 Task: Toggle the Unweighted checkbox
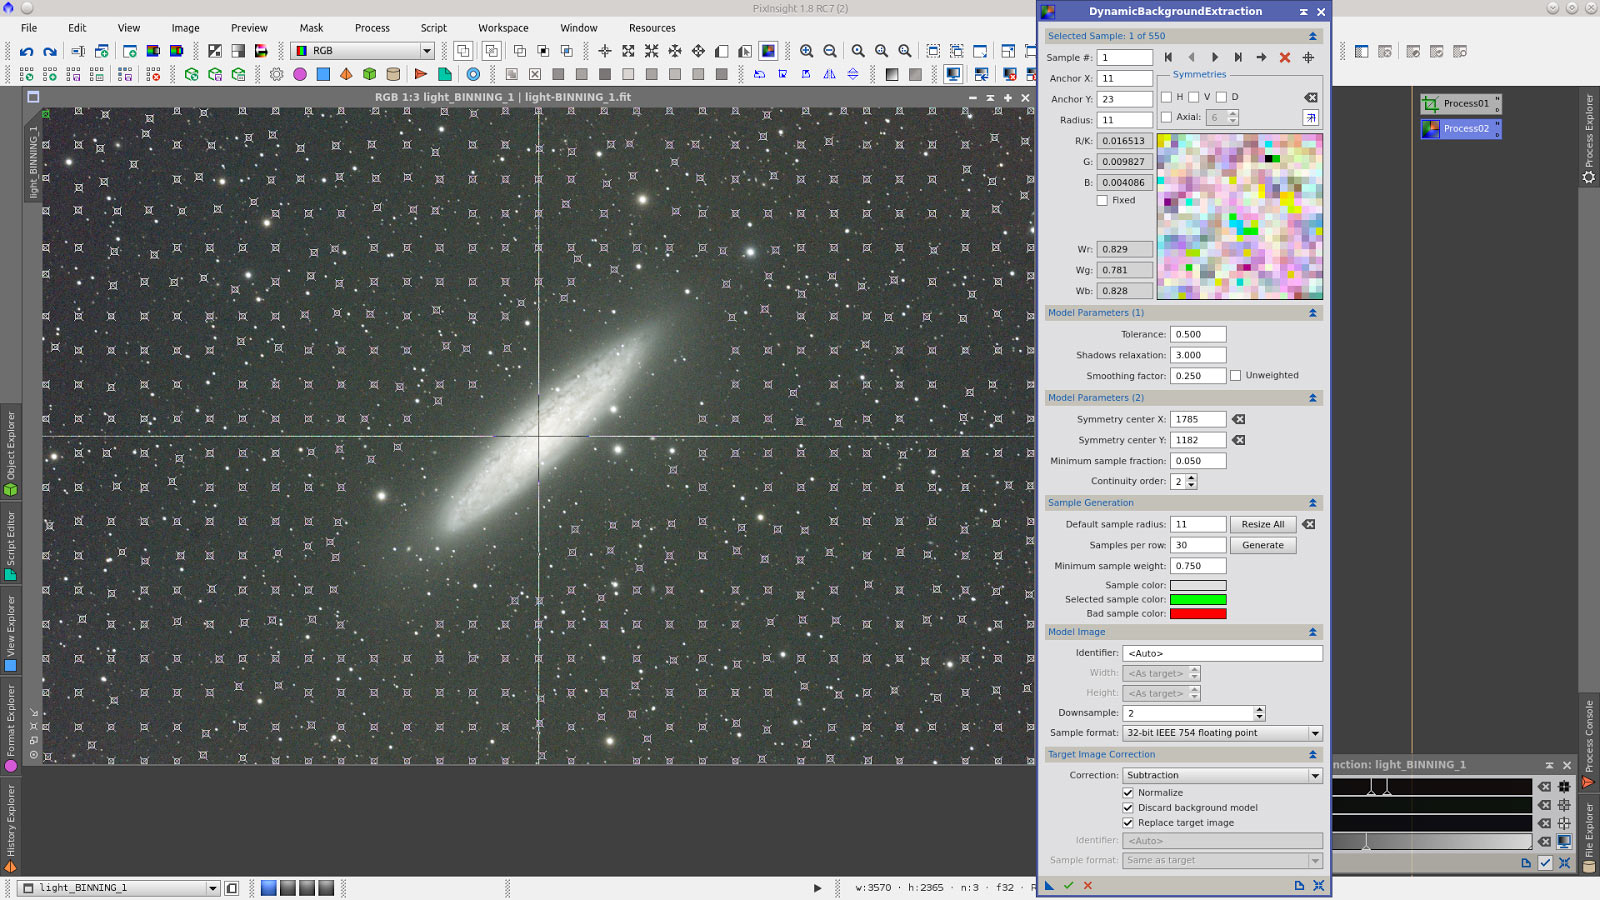pyautogui.click(x=1236, y=376)
